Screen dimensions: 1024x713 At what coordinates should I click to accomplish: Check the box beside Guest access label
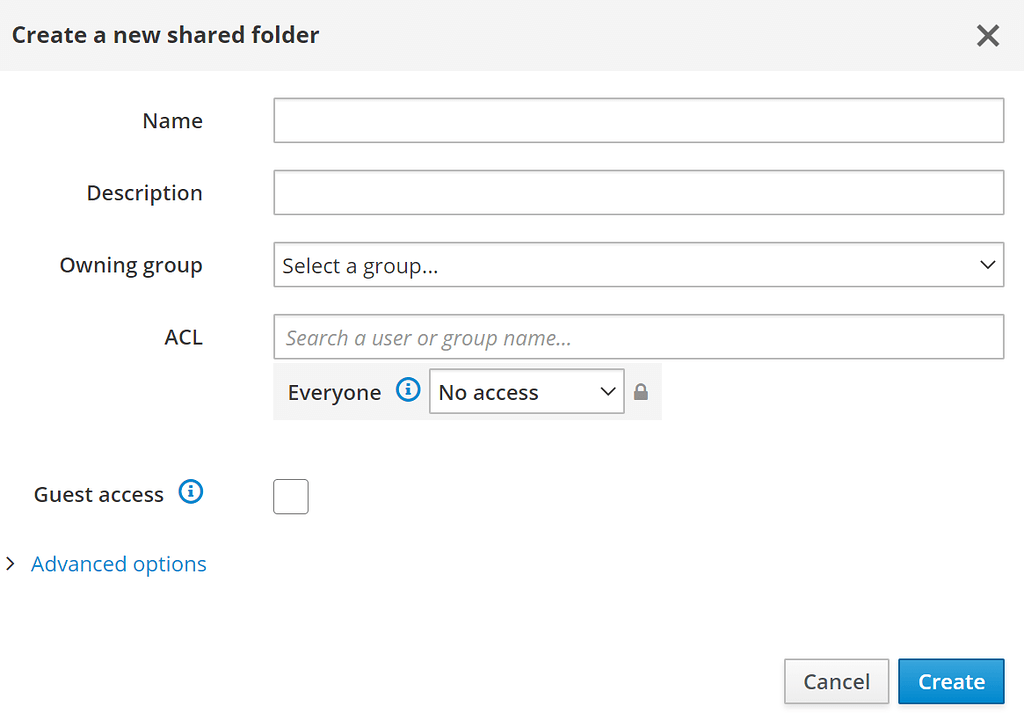pyautogui.click(x=290, y=496)
